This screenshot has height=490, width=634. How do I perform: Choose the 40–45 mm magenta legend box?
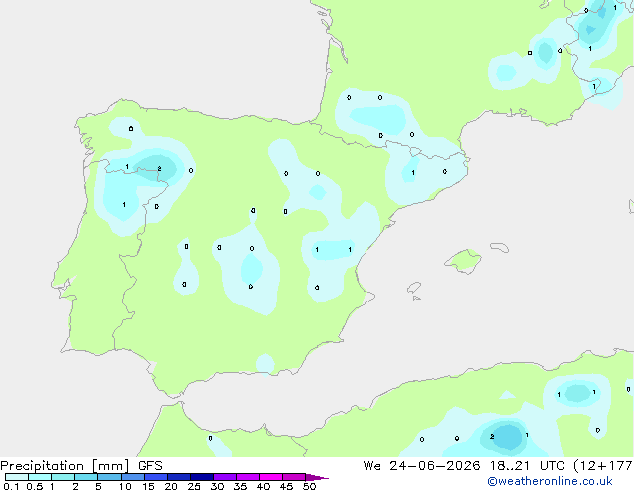(271, 477)
